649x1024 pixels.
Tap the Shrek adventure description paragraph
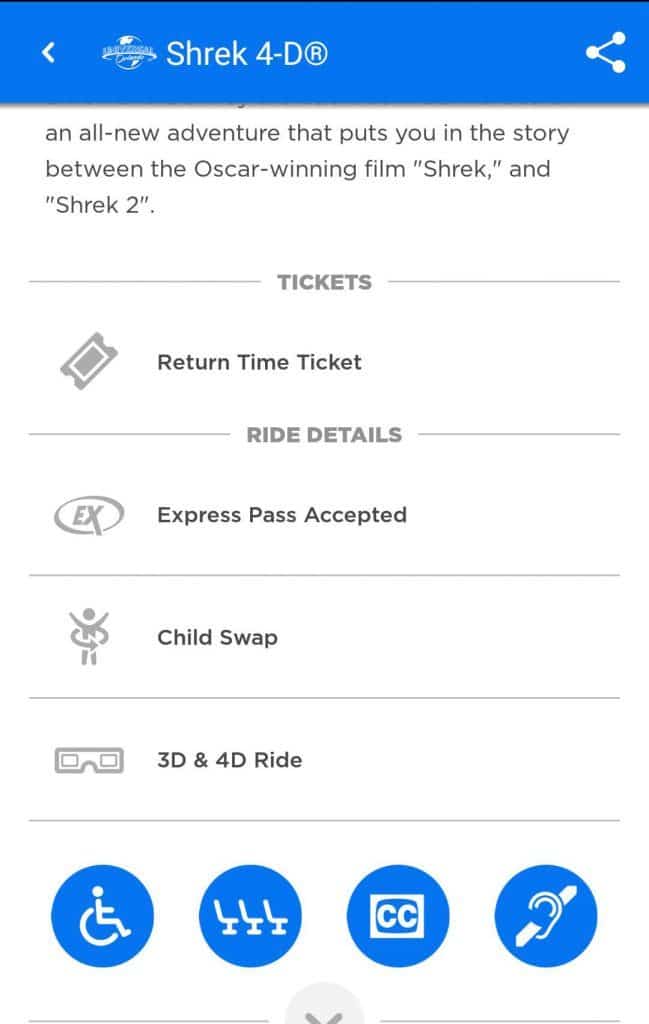click(307, 168)
